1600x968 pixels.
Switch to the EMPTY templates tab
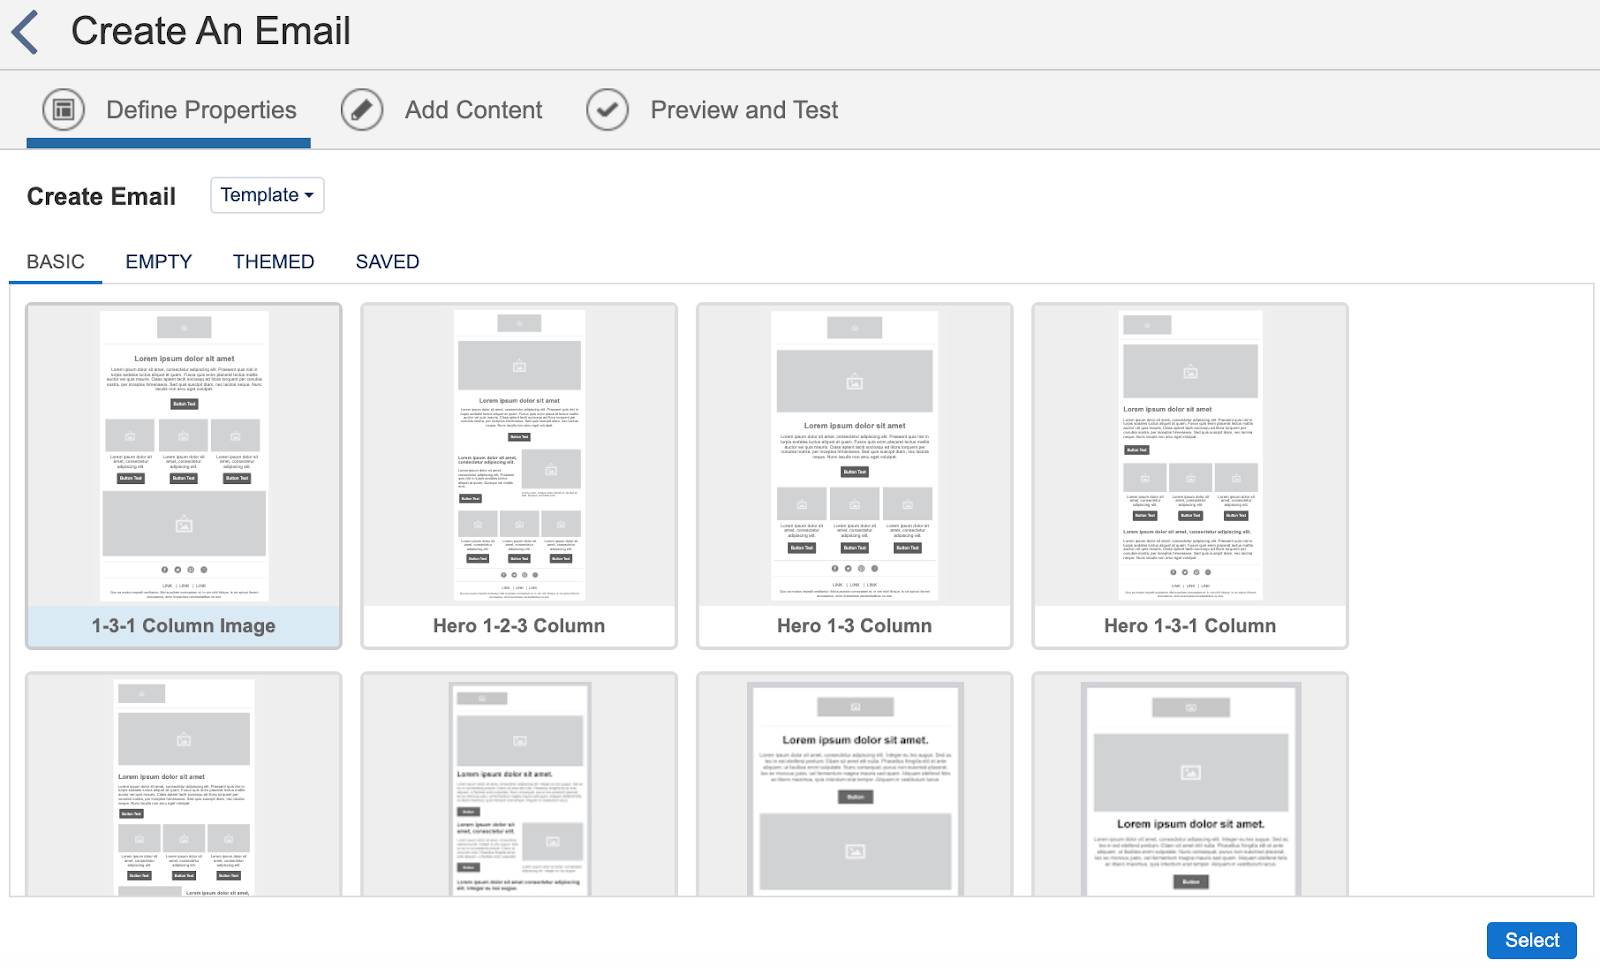click(158, 261)
